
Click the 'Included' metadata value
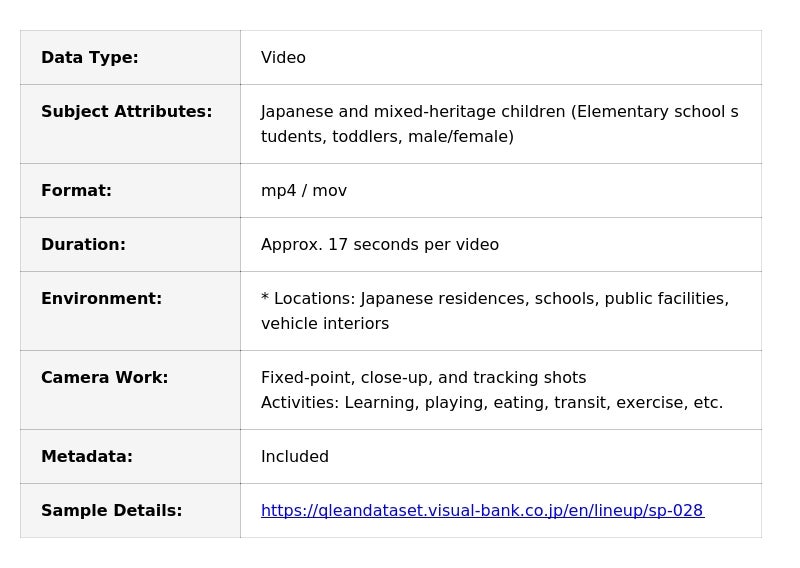point(295,457)
